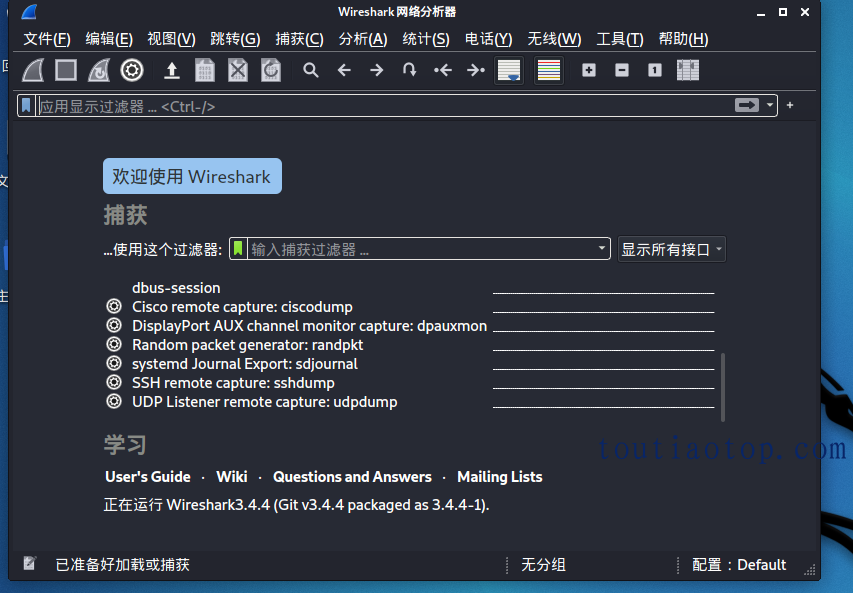This screenshot has width=853, height=593.
Task: Open the 捕获(C) menu
Action: (x=299, y=39)
